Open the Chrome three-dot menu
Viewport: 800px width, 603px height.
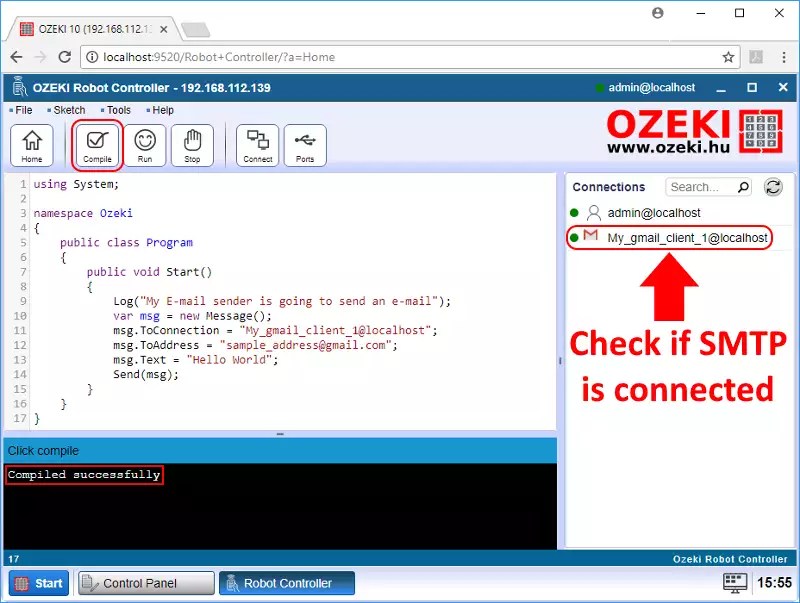pos(784,57)
